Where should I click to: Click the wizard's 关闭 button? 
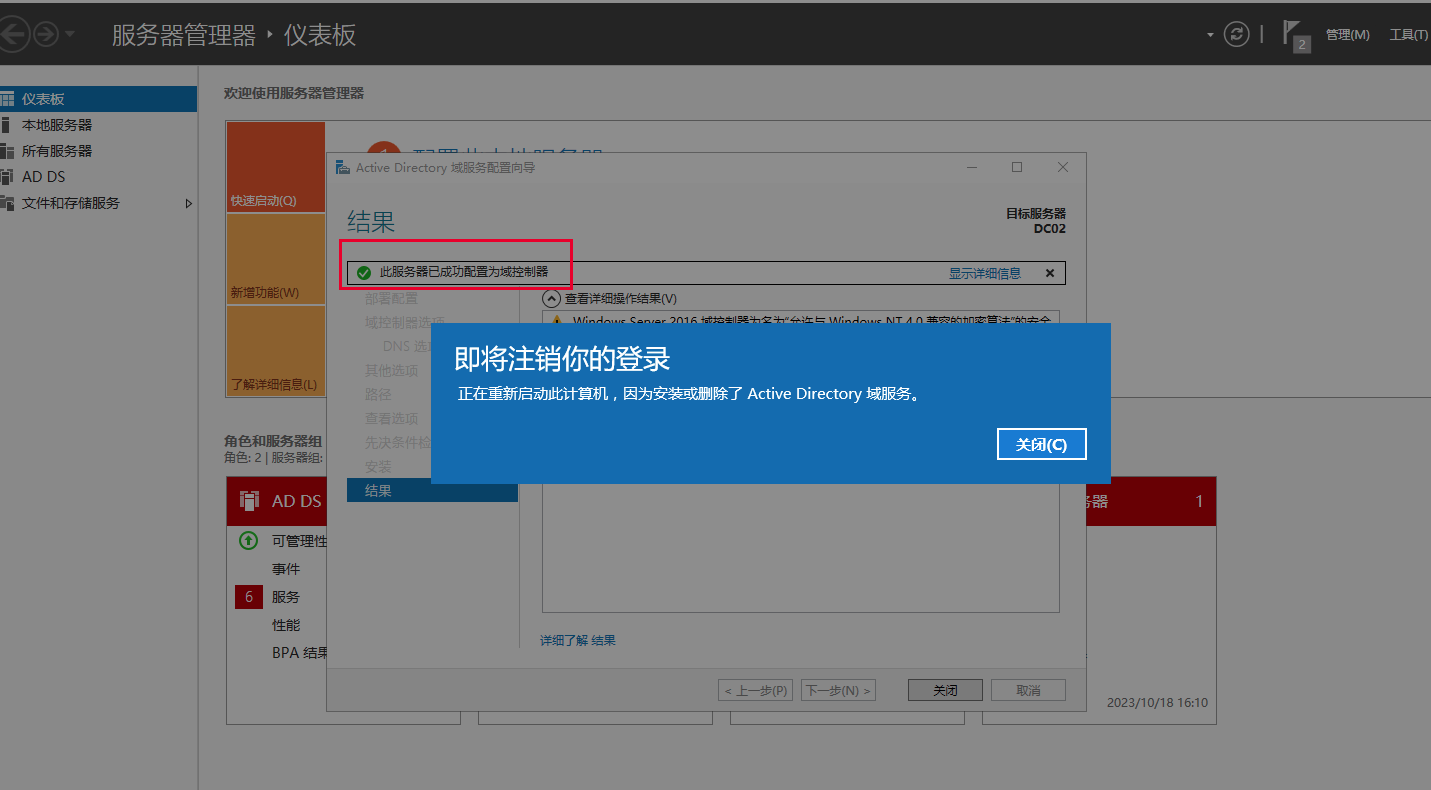click(x=945, y=690)
